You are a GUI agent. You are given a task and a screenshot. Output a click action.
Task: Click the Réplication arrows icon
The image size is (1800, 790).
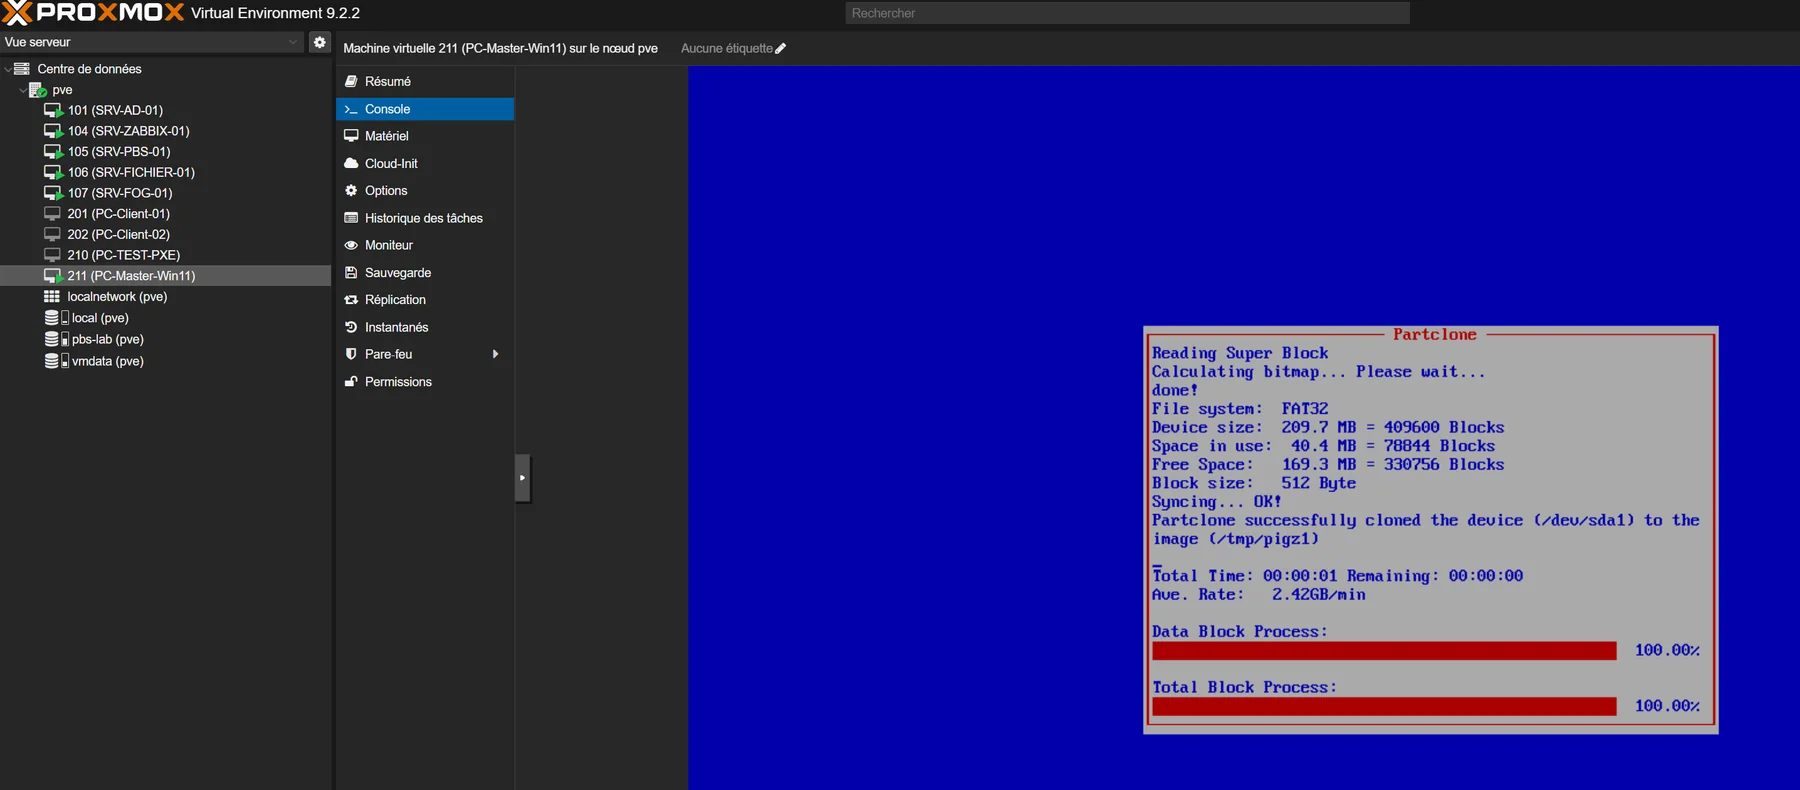[351, 300]
